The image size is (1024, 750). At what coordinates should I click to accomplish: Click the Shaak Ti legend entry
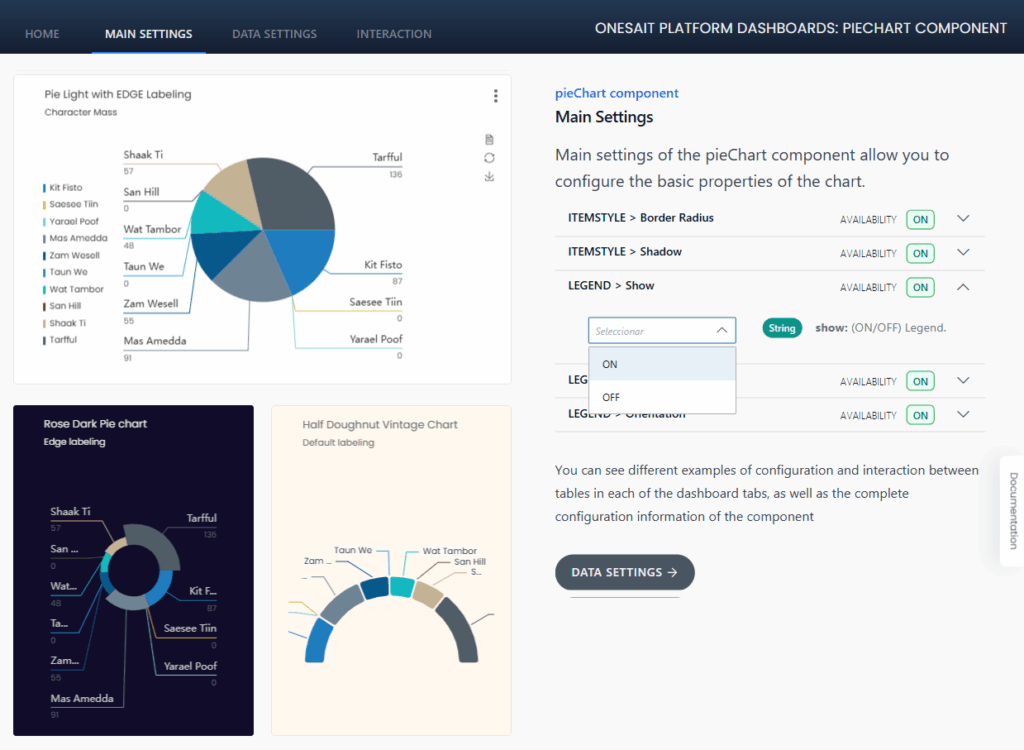67,323
